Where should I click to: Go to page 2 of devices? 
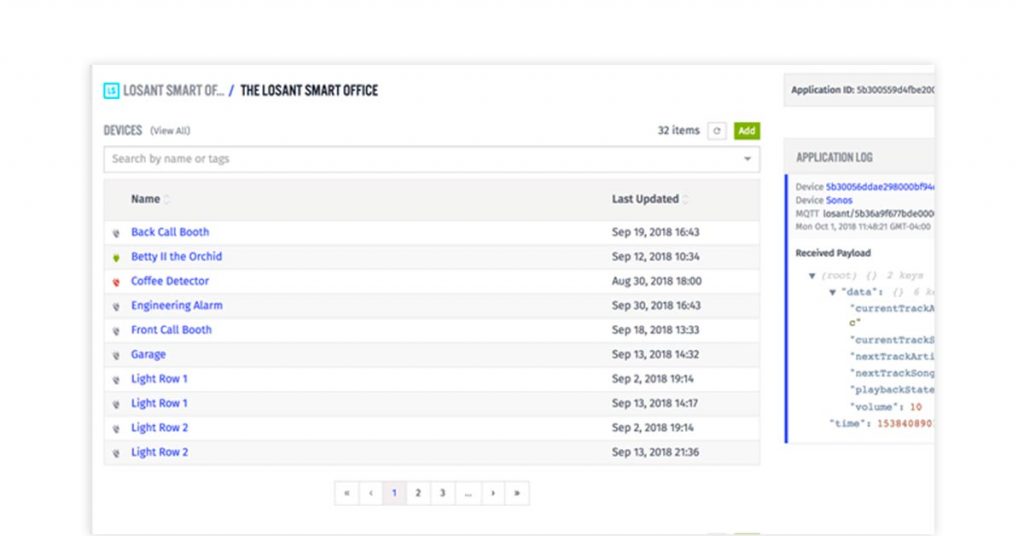418,493
